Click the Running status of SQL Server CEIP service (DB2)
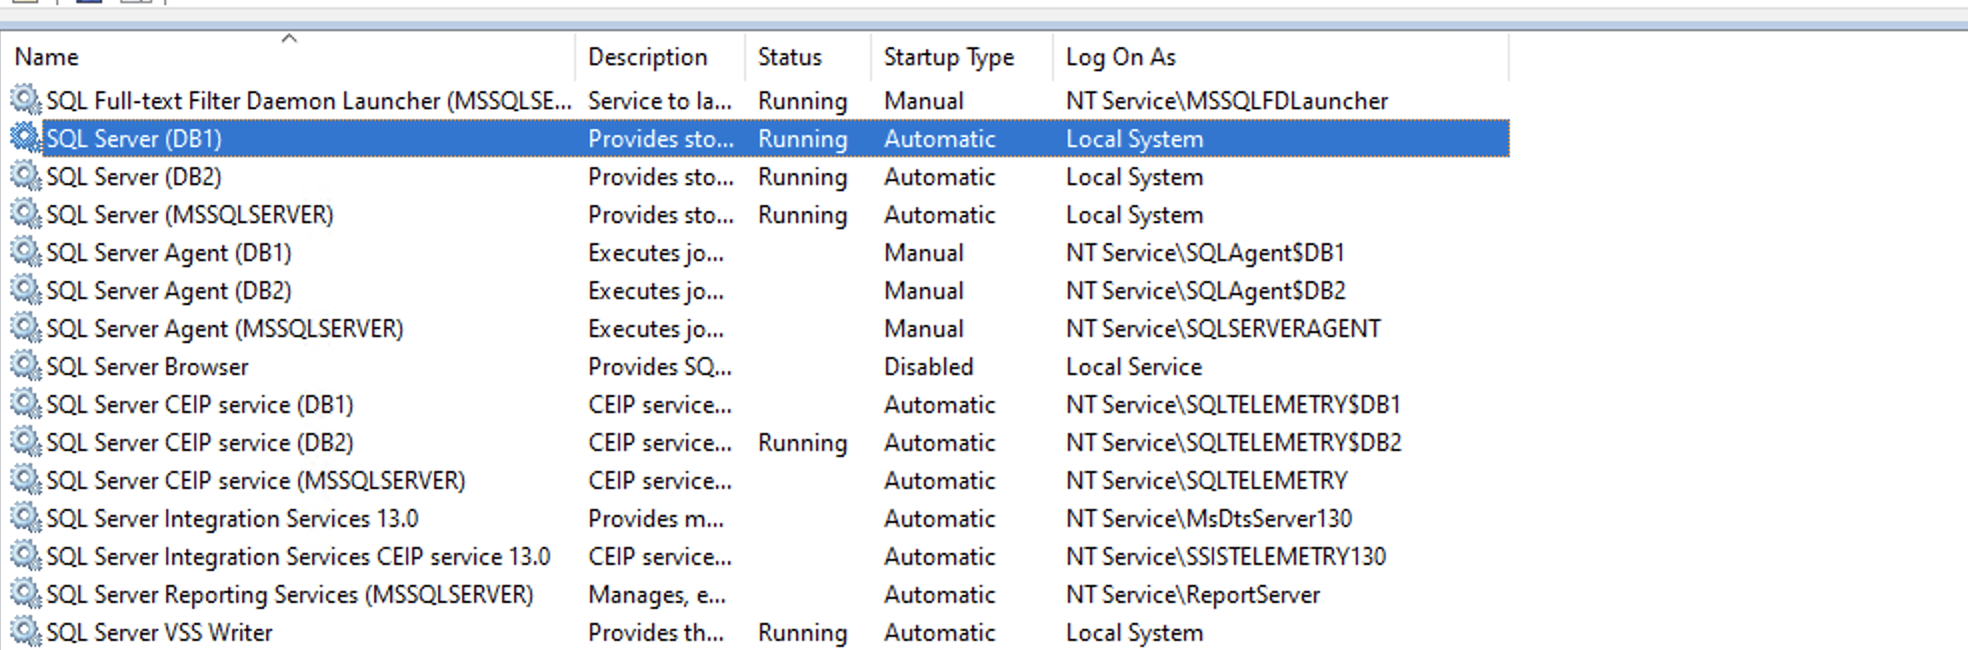The width and height of the screenshot is (1968, 650). coord(802,443)
